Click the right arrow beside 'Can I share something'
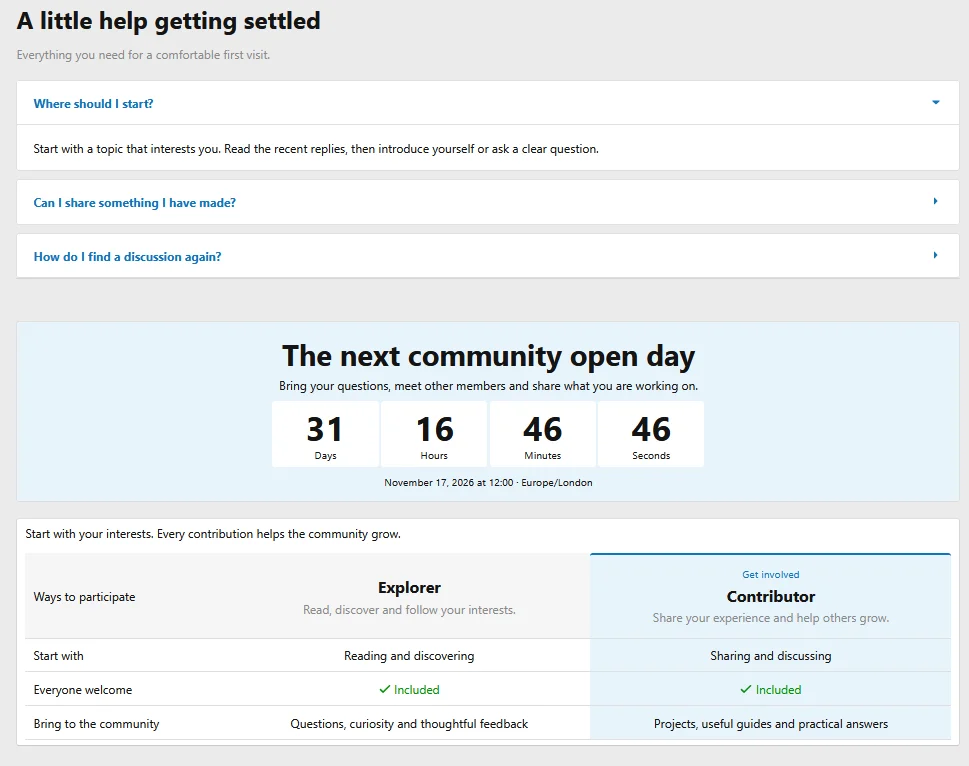The width and height of the screenshot is (969, 766). [936, 201]
